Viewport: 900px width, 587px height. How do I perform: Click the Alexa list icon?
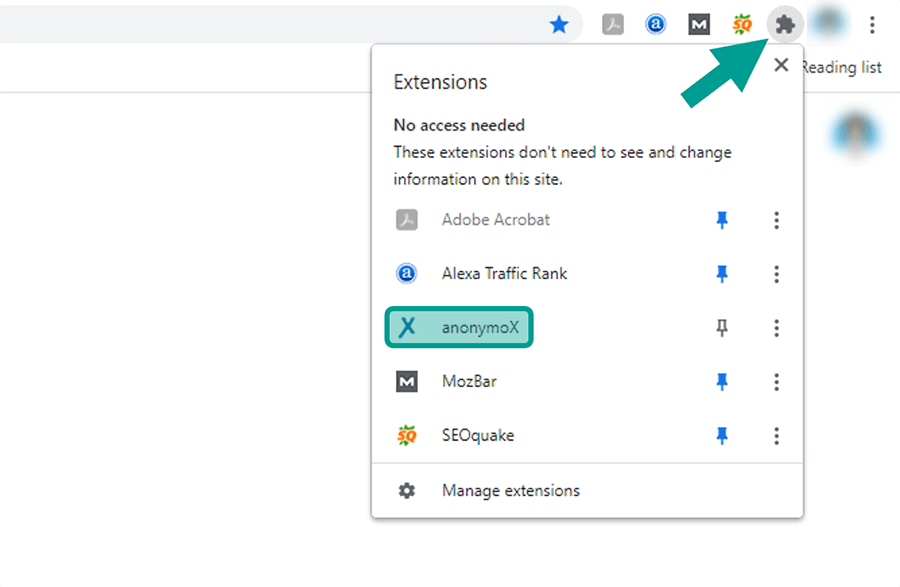(406, 274)
